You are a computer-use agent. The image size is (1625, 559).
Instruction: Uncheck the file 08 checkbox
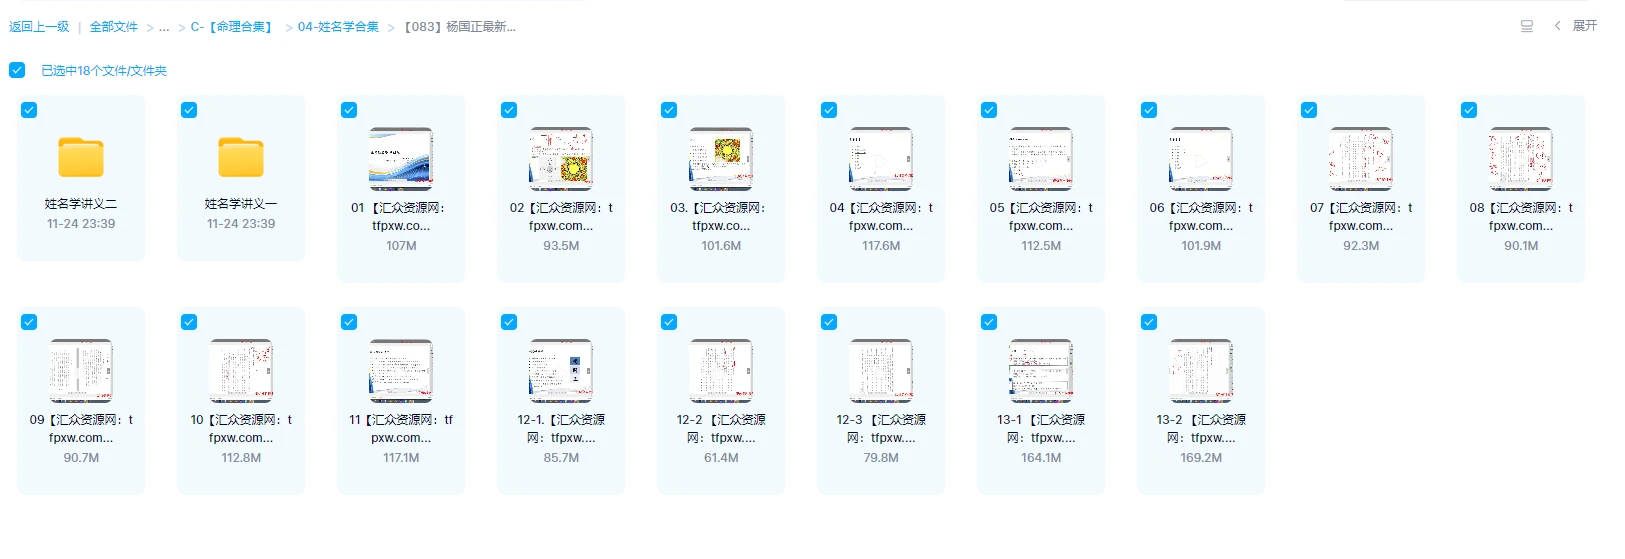(1469, 110)
